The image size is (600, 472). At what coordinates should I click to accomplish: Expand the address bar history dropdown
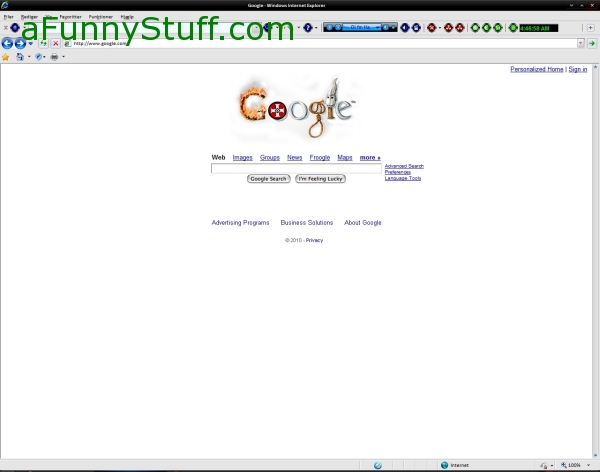580,43
